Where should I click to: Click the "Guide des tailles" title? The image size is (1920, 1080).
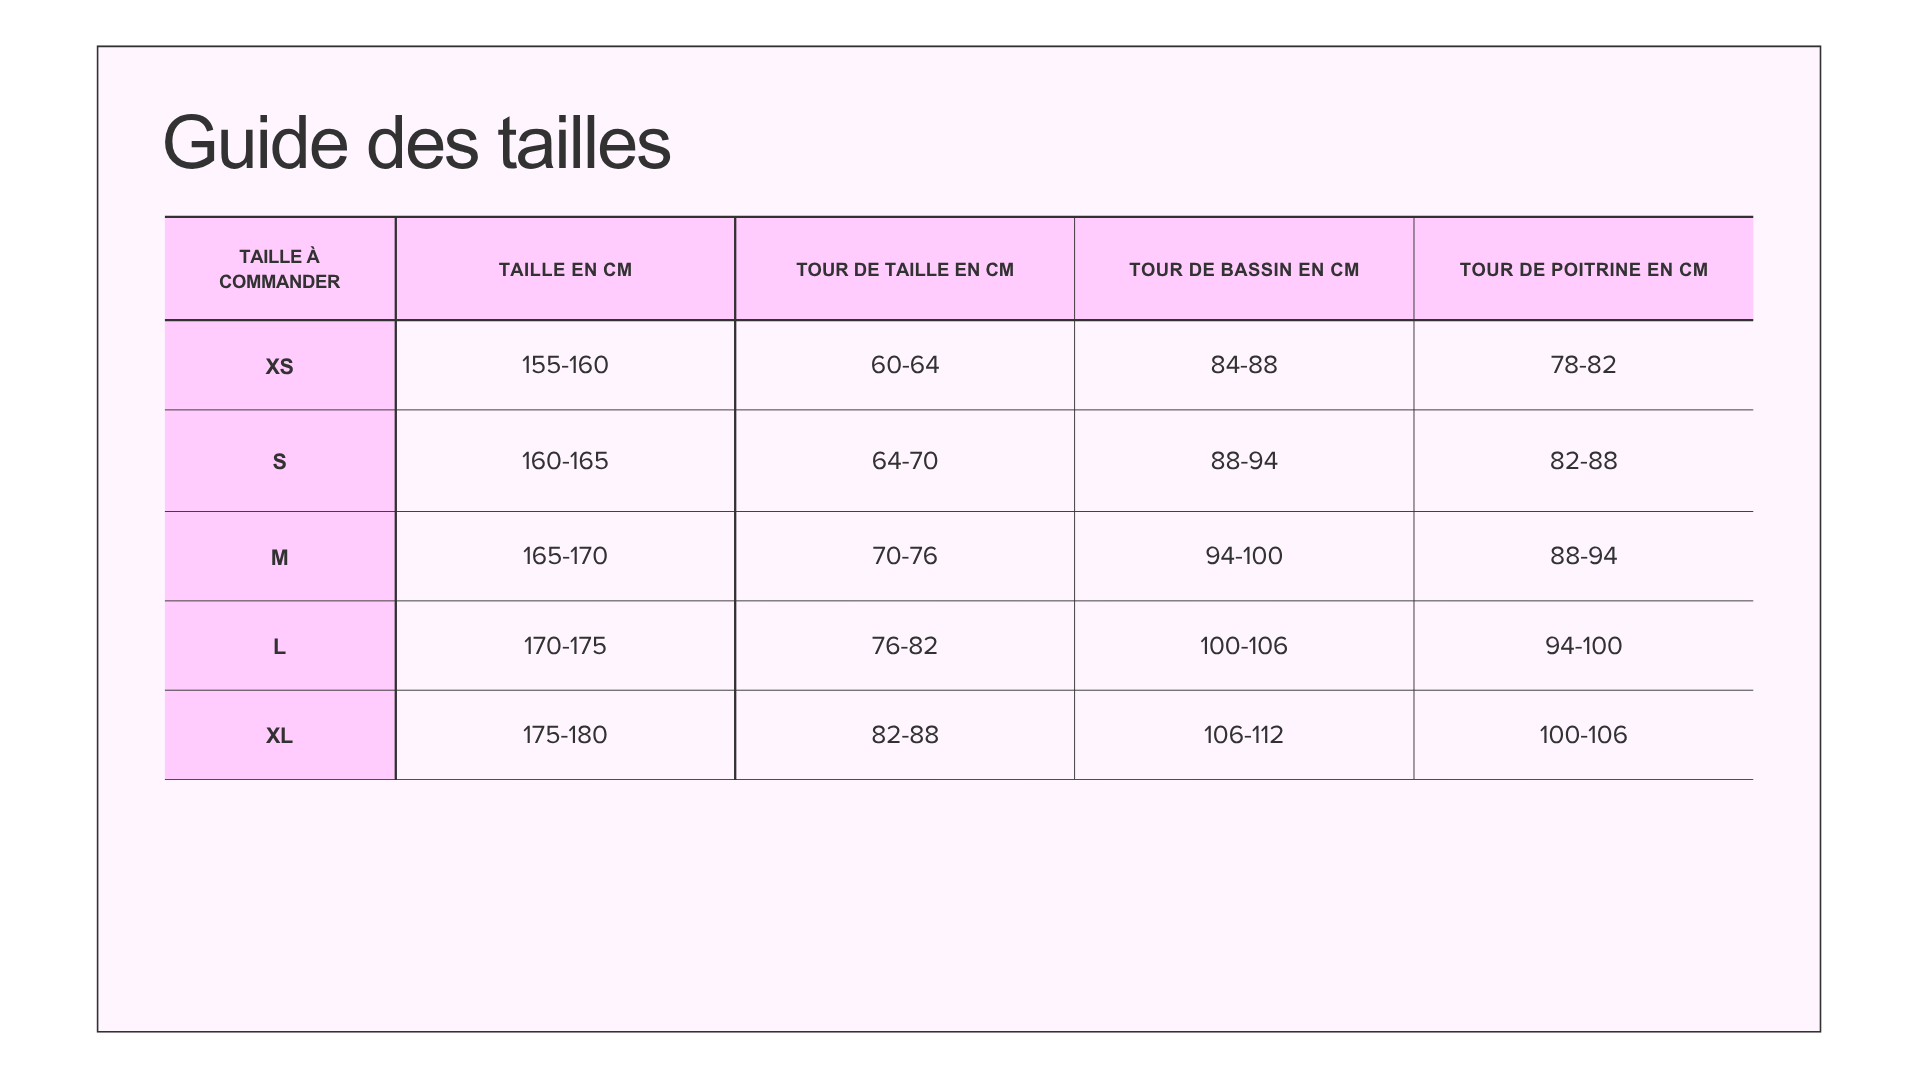pos(416,143)
